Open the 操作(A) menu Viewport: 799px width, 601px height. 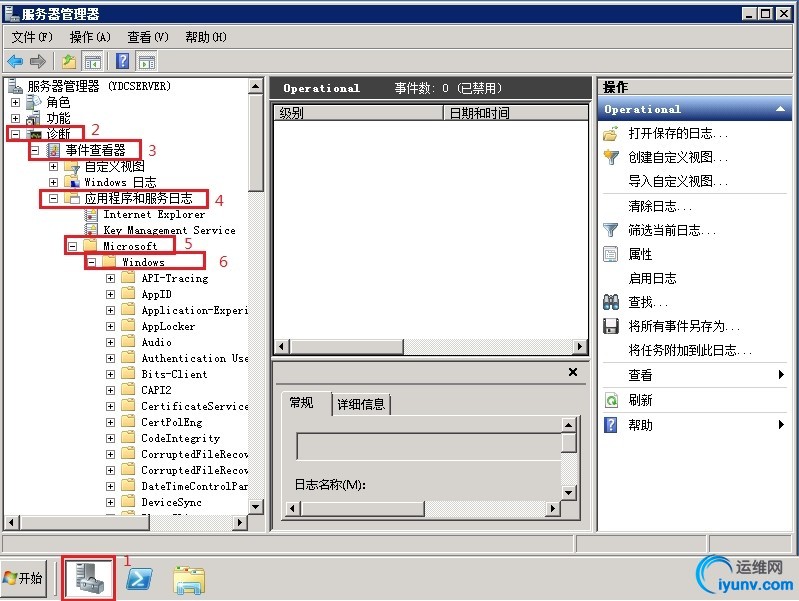90,37
